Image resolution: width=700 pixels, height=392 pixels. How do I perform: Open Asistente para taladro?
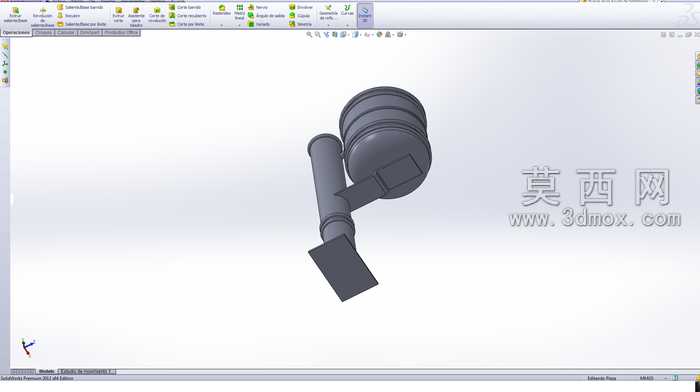(136, 17)
